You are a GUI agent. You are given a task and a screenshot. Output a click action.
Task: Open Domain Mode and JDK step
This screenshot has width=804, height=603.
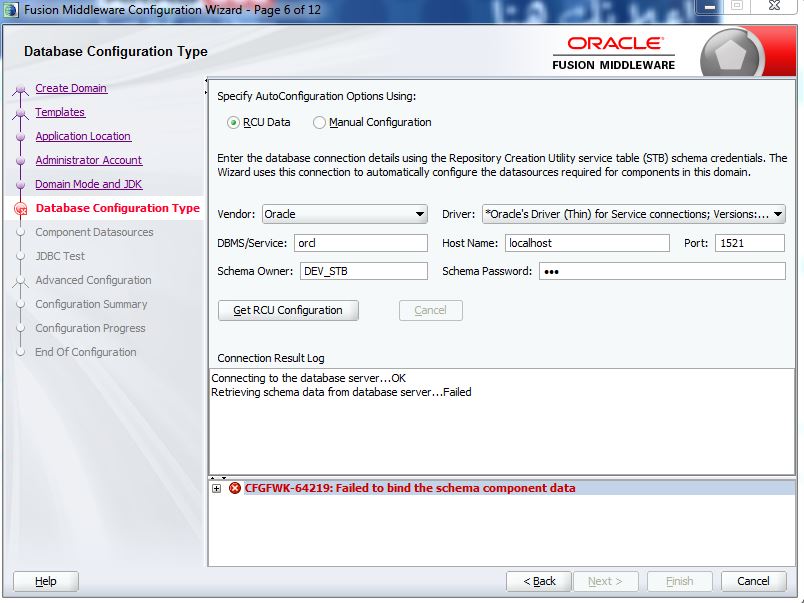88,184
